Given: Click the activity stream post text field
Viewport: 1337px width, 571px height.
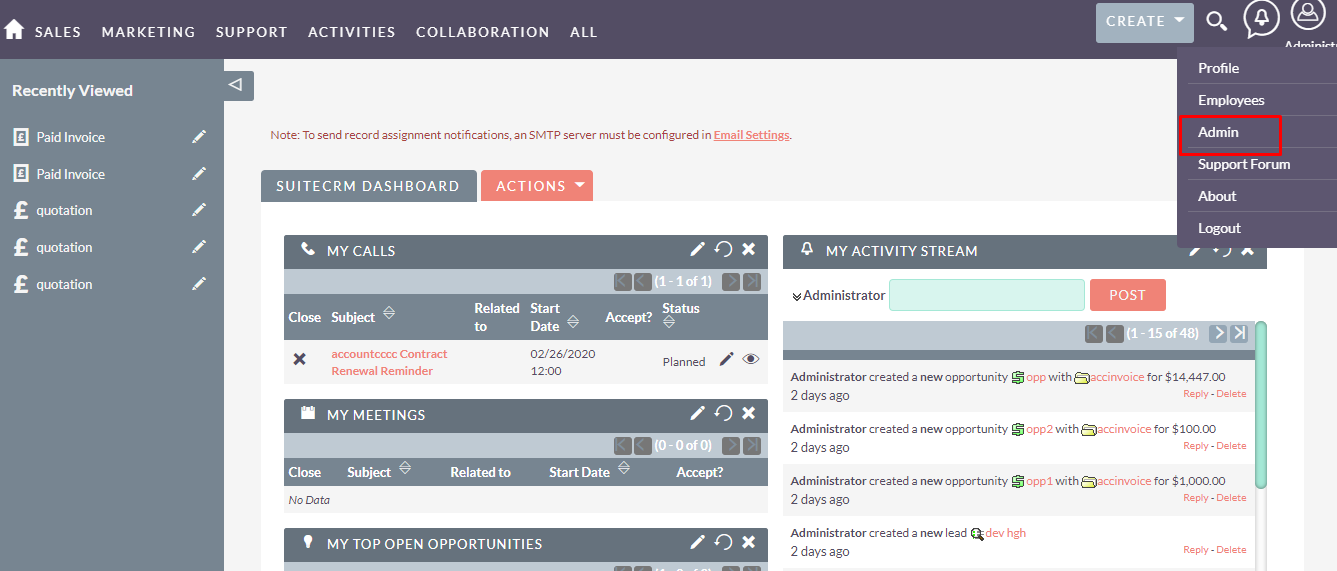Looking at the screenshot, I should [x=987, y=295].
